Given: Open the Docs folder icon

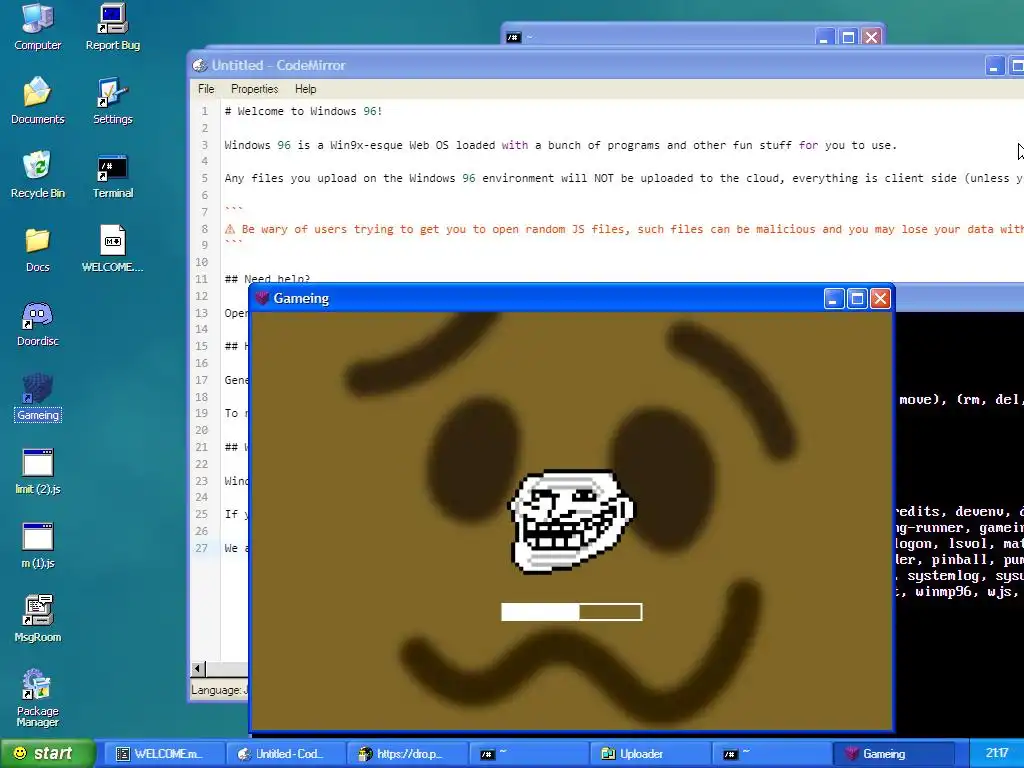Looking at the screenshot, I should [37, 248].
